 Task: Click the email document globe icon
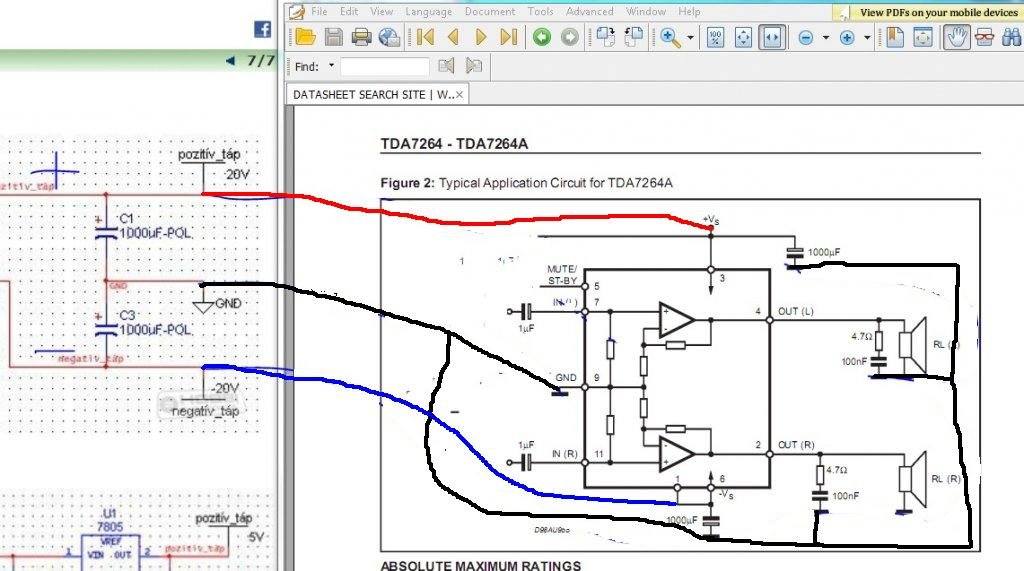(x=390, y=37)
